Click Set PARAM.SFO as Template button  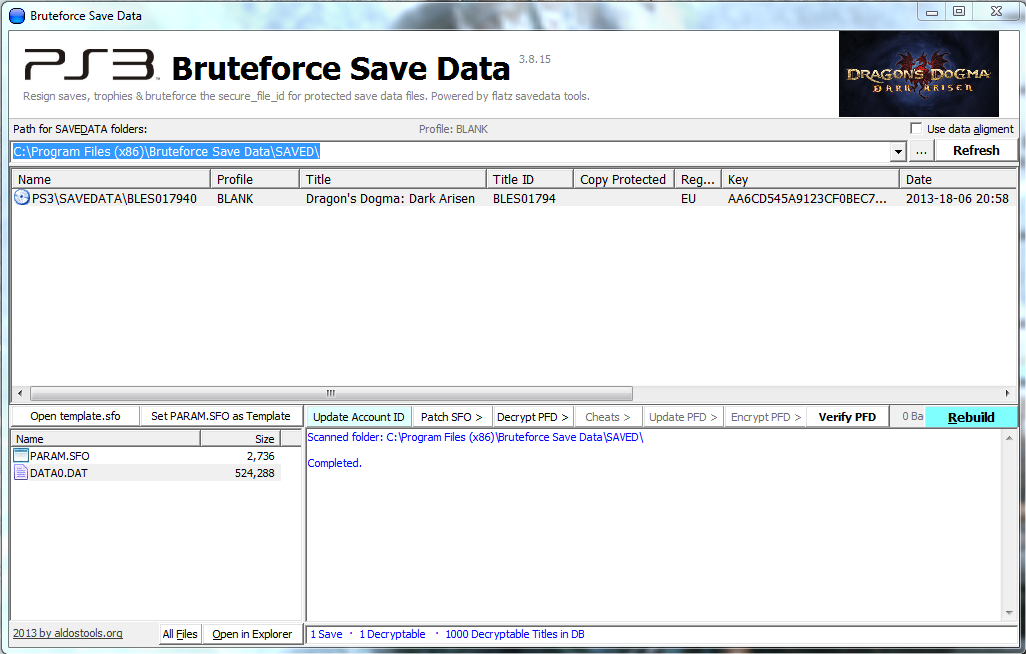tap(221, 416)
